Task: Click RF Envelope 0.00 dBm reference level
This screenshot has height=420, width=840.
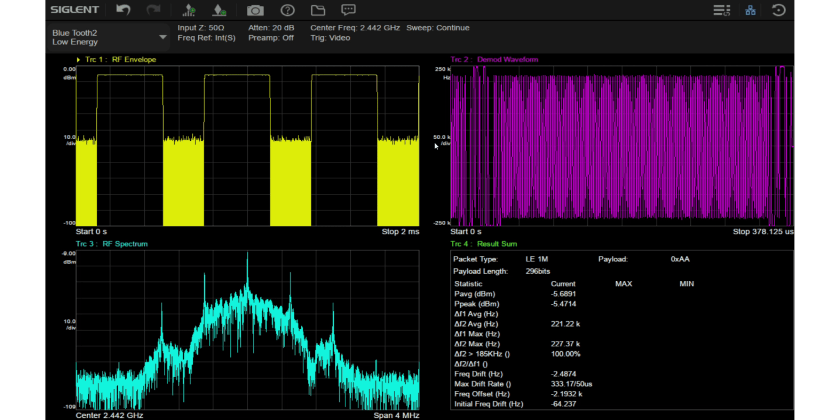Action: pos(70,73)
